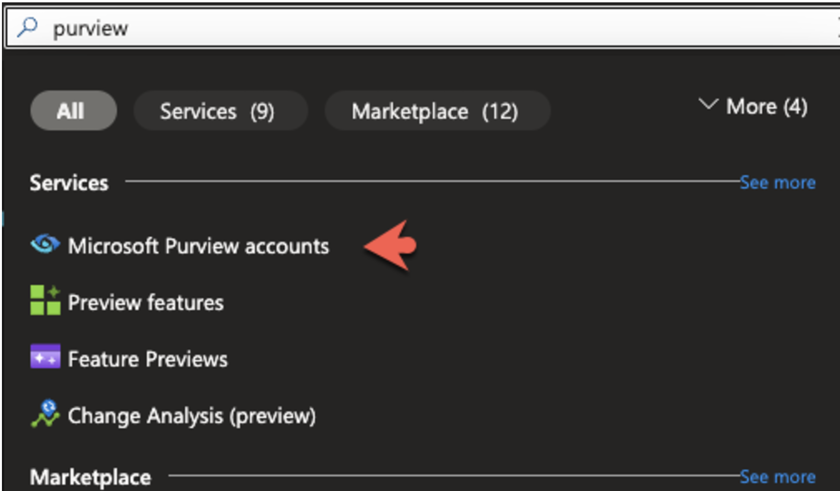Open Change Analysis (preview) result
840x491 pixels.
(192, 416)
